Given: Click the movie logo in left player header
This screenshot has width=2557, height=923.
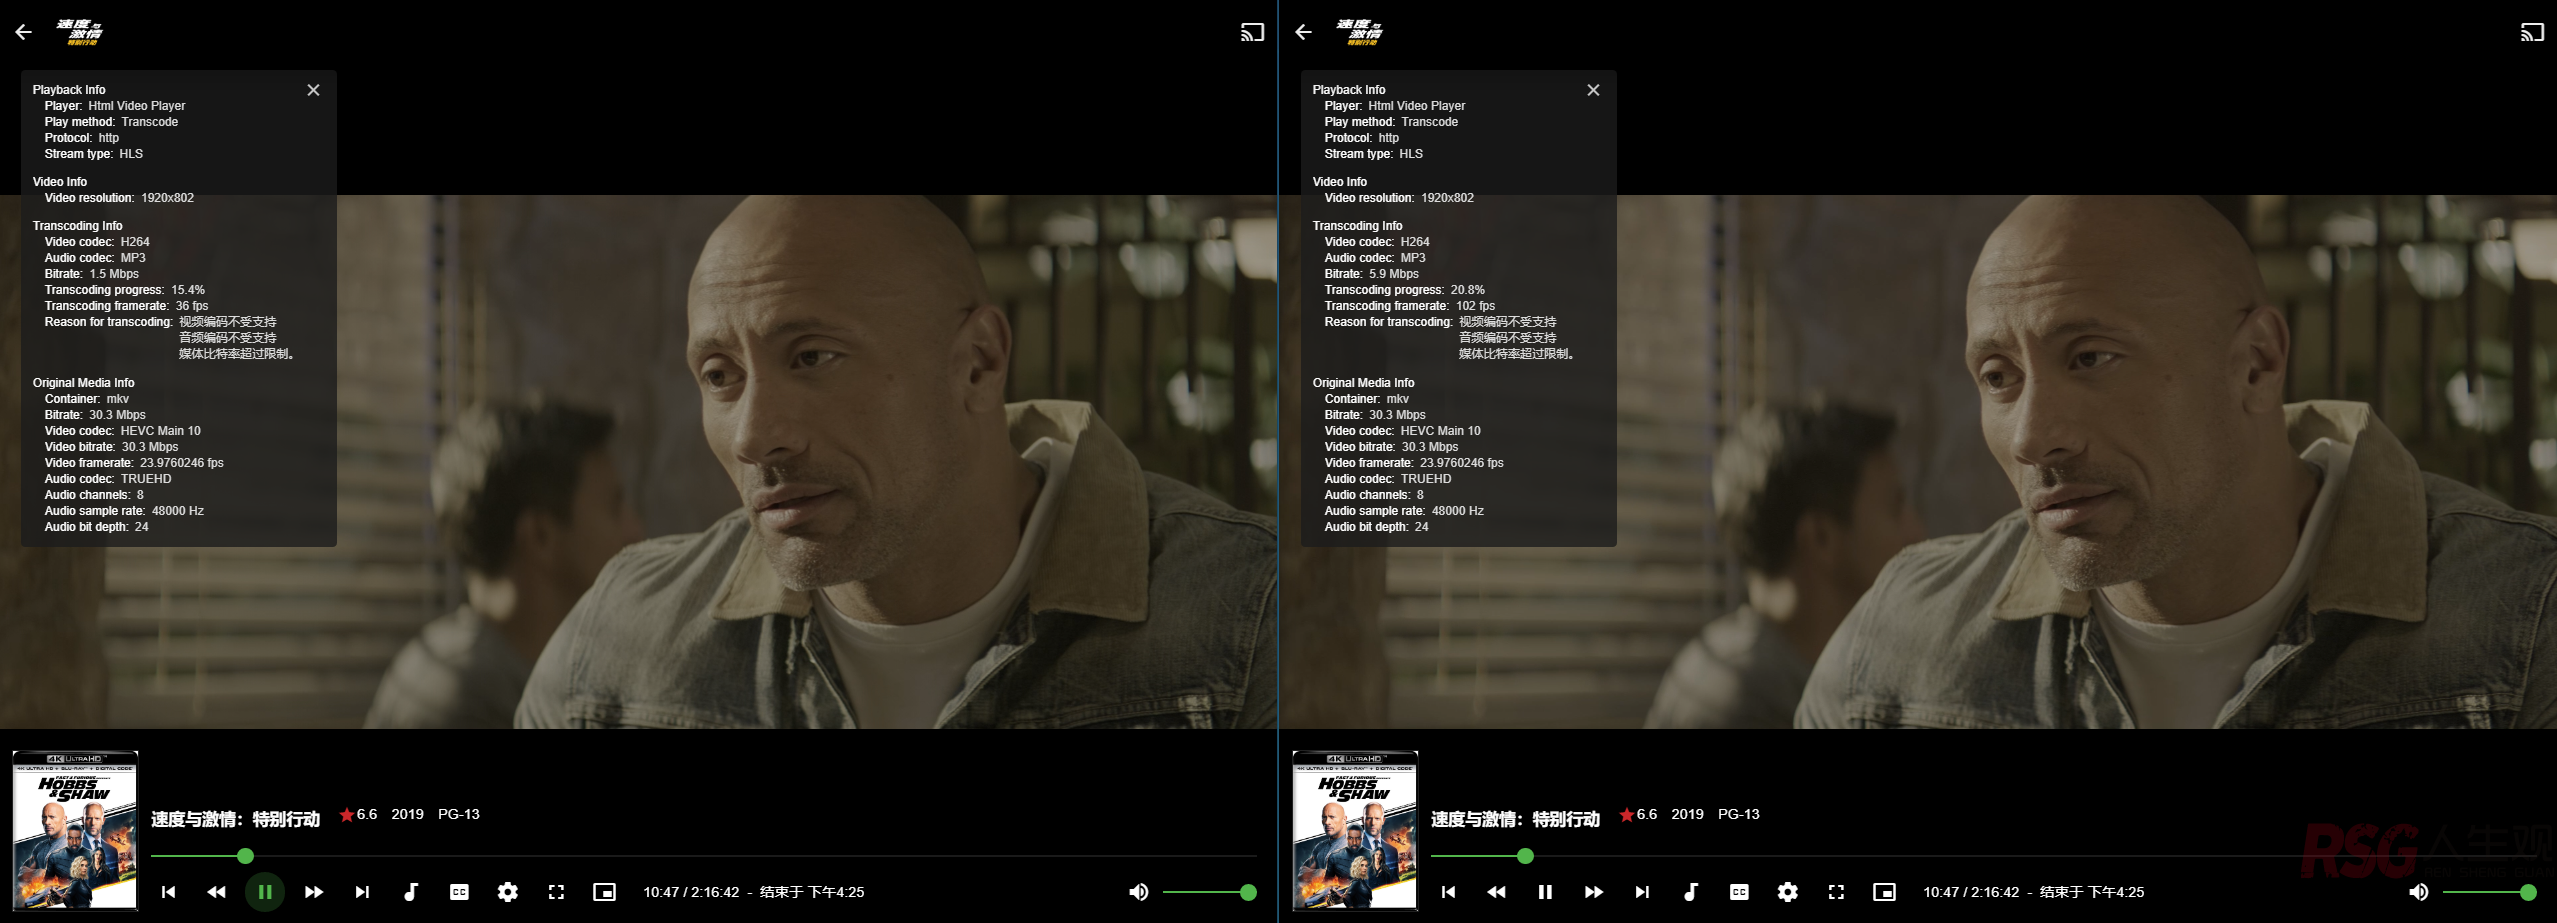Looking at the screenshot, I should (80, 32).
